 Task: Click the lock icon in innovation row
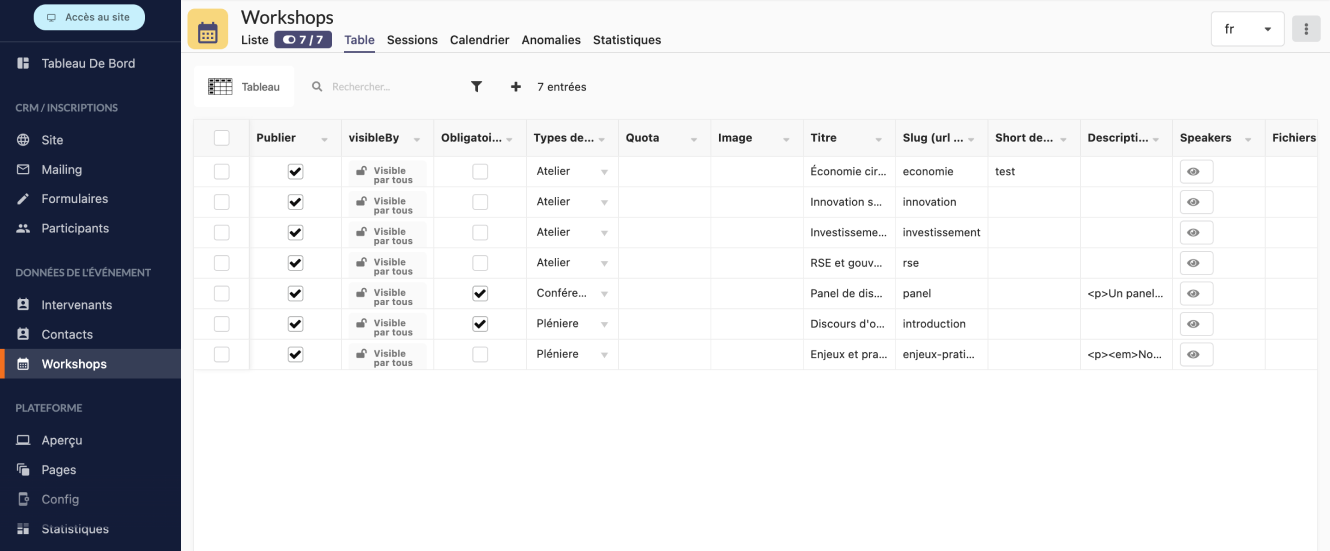tap(361, 202)
